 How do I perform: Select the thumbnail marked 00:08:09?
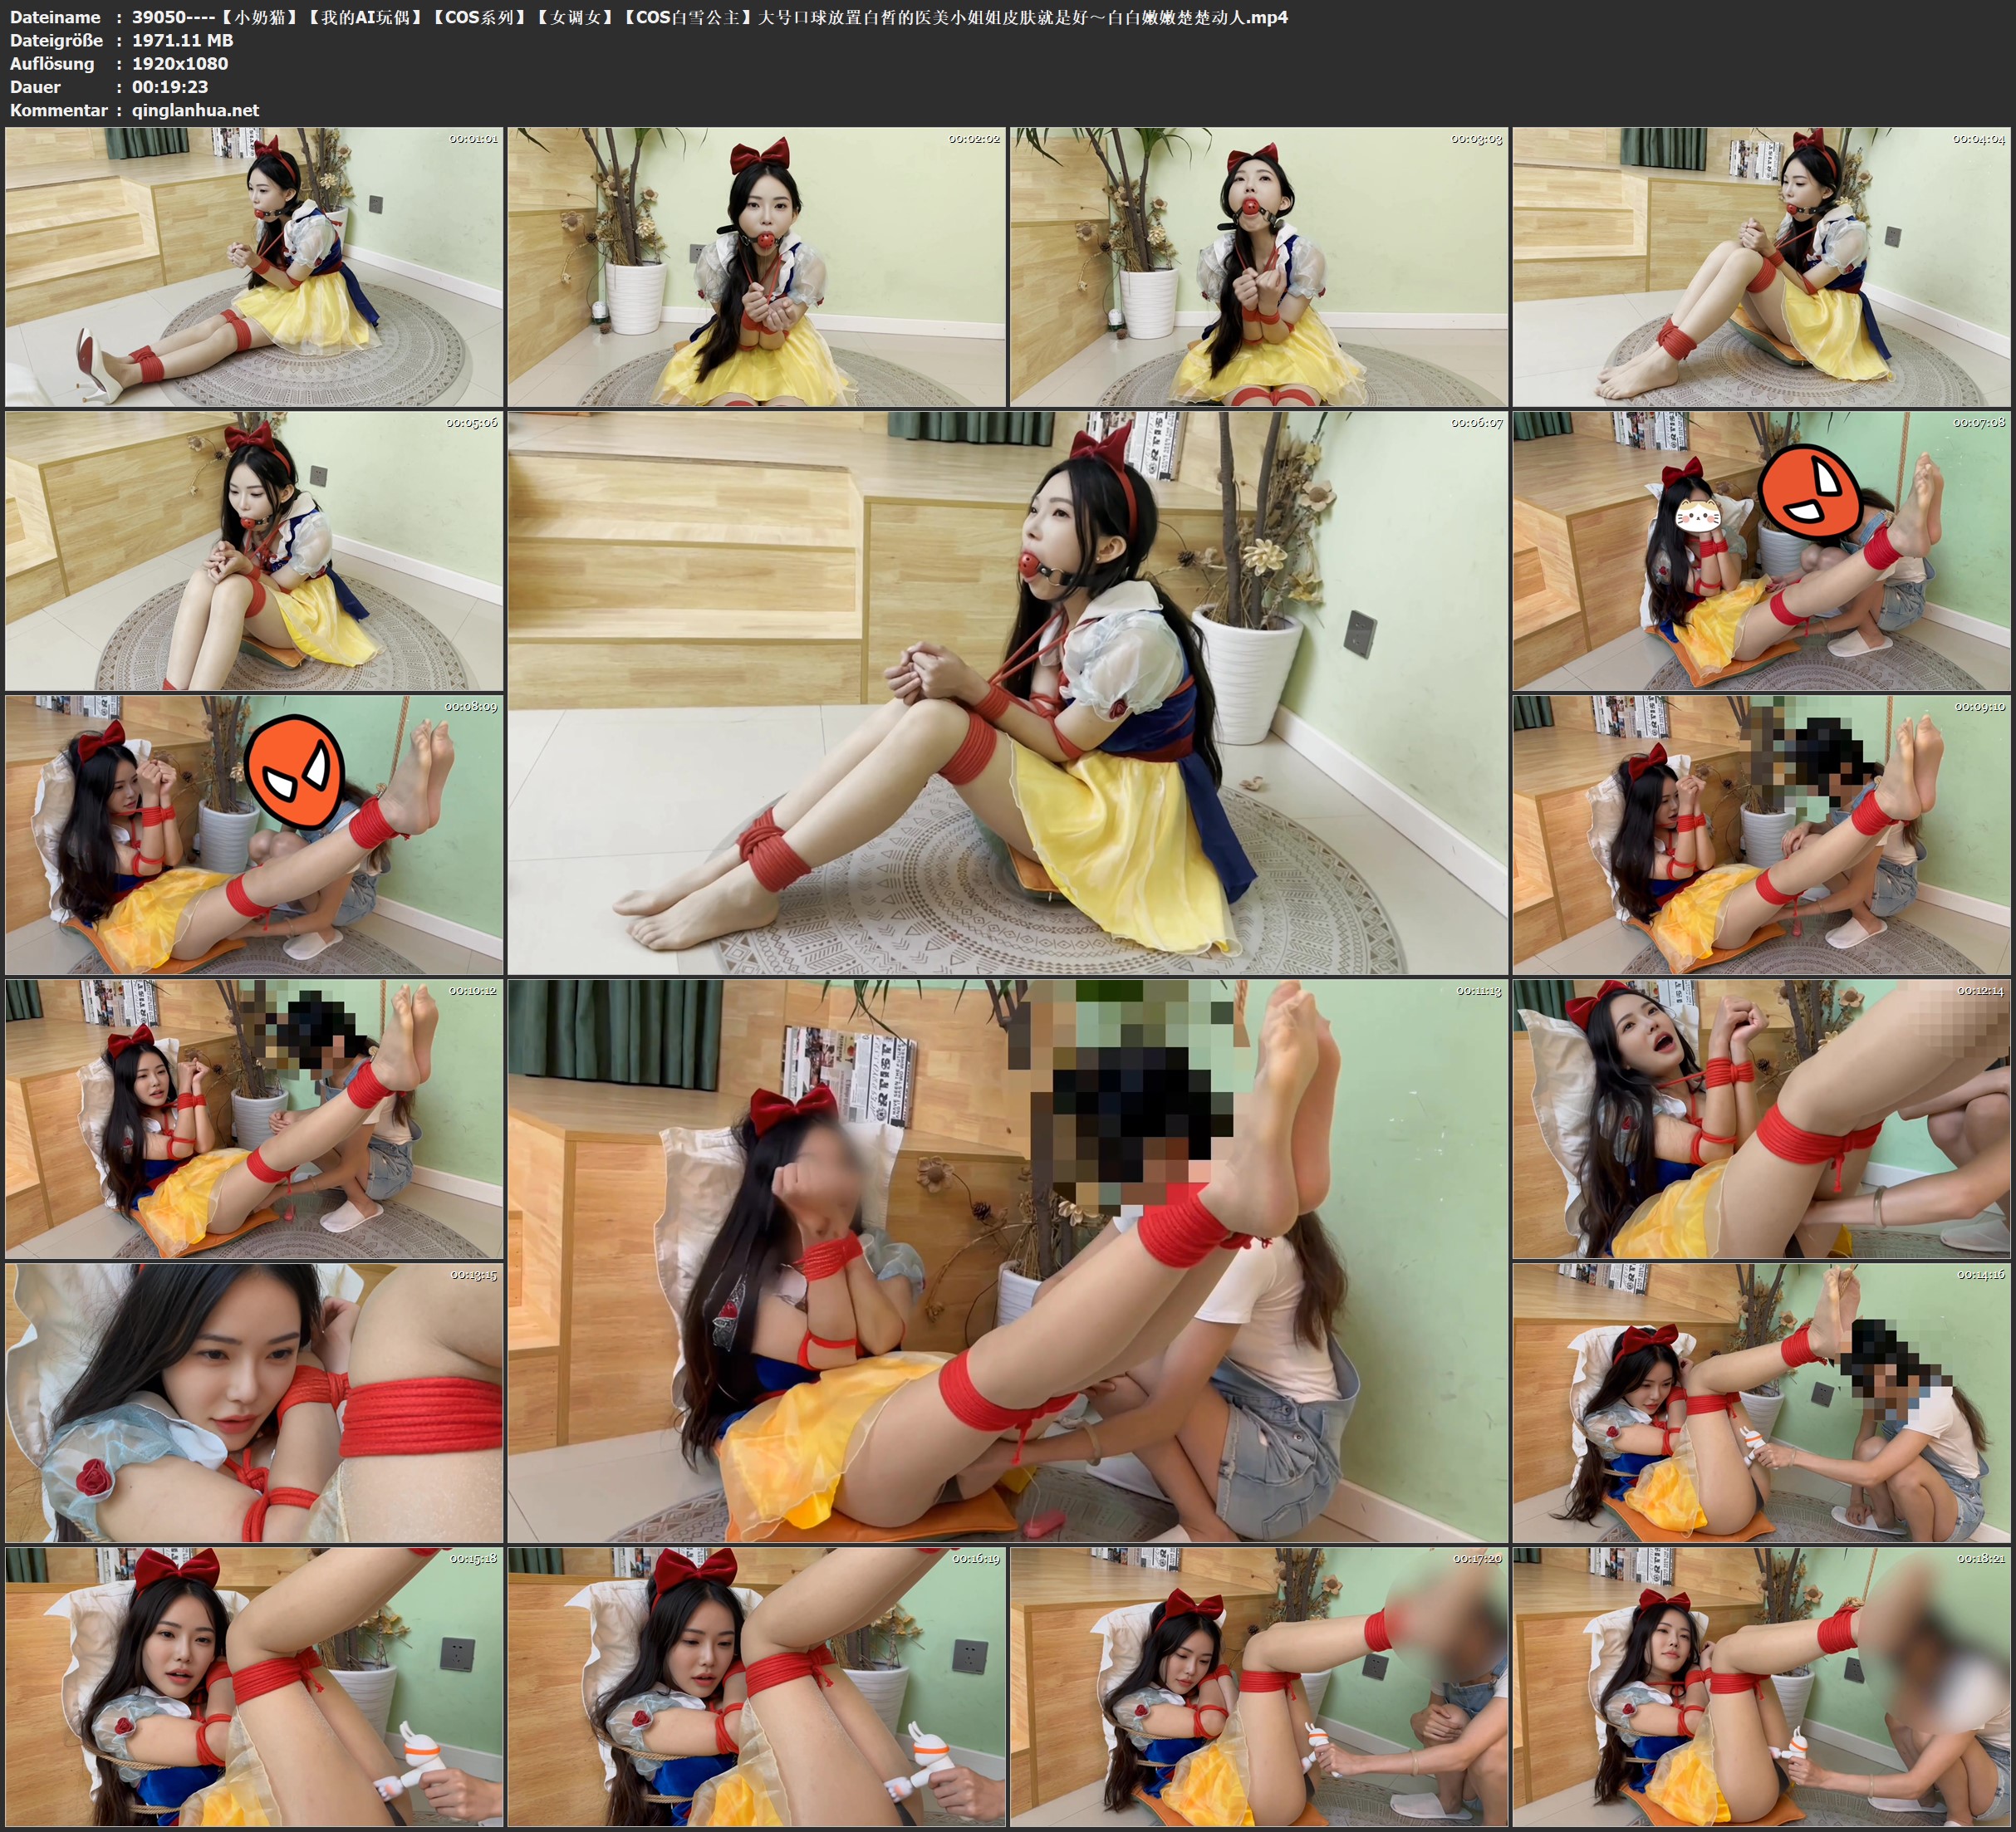coord(254,834)
